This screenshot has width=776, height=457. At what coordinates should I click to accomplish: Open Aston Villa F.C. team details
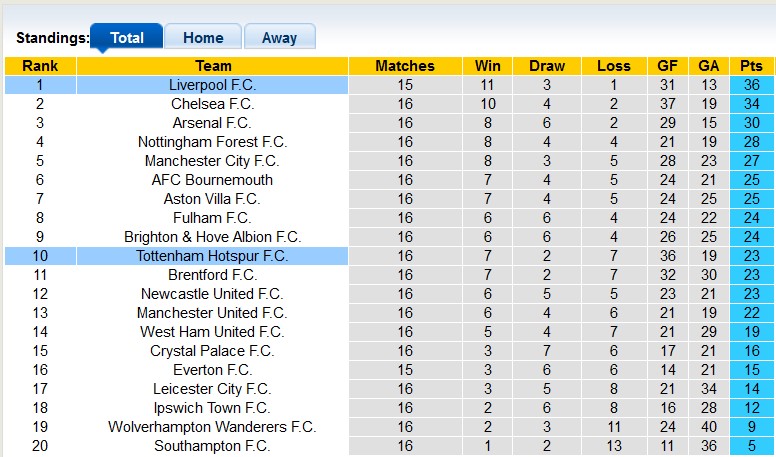[212, 199]
